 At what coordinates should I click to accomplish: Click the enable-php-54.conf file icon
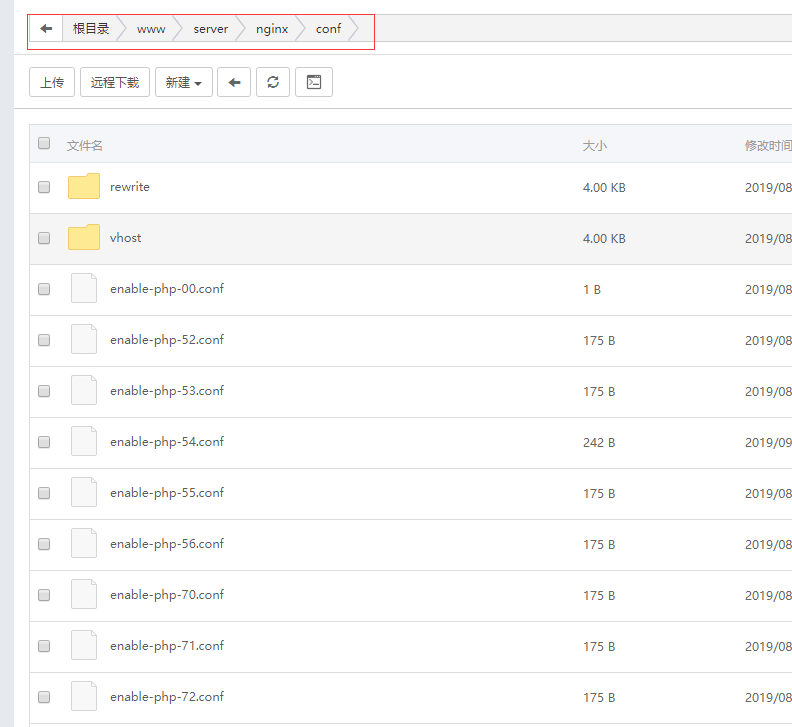[x=84, y=442]
